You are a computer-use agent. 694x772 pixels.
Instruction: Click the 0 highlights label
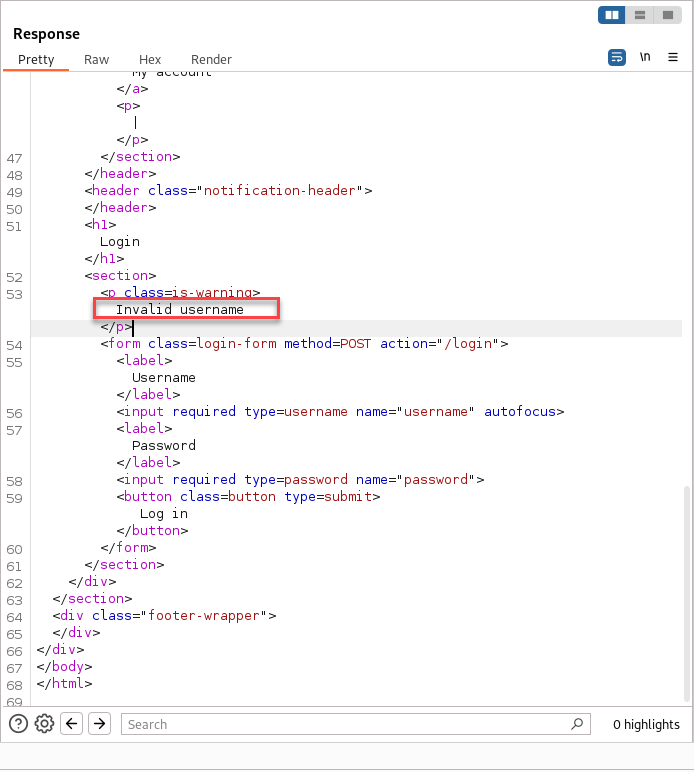coord(646,724)
